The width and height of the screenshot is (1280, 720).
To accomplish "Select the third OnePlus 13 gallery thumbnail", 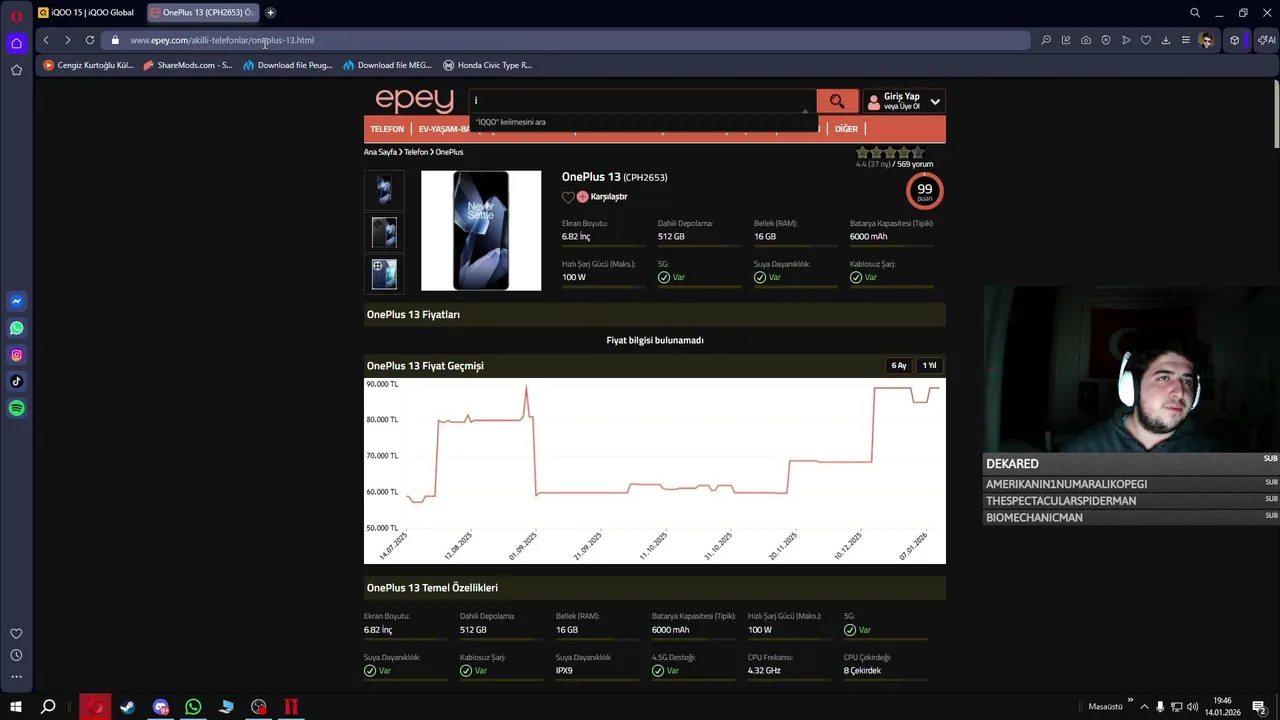I will pos(384,274).
